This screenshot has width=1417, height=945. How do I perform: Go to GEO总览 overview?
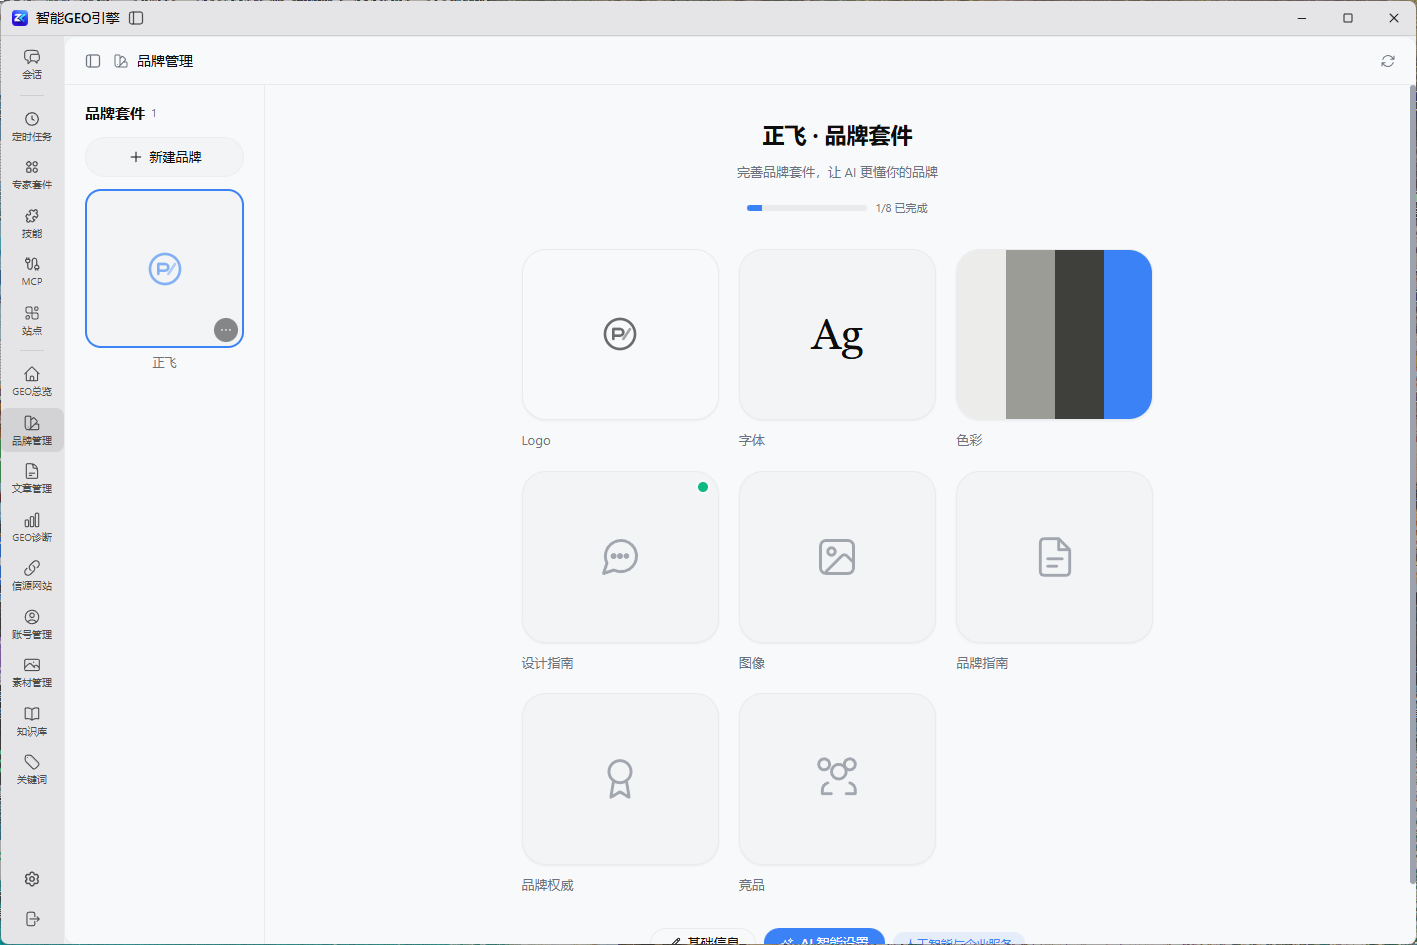[32, 381]
